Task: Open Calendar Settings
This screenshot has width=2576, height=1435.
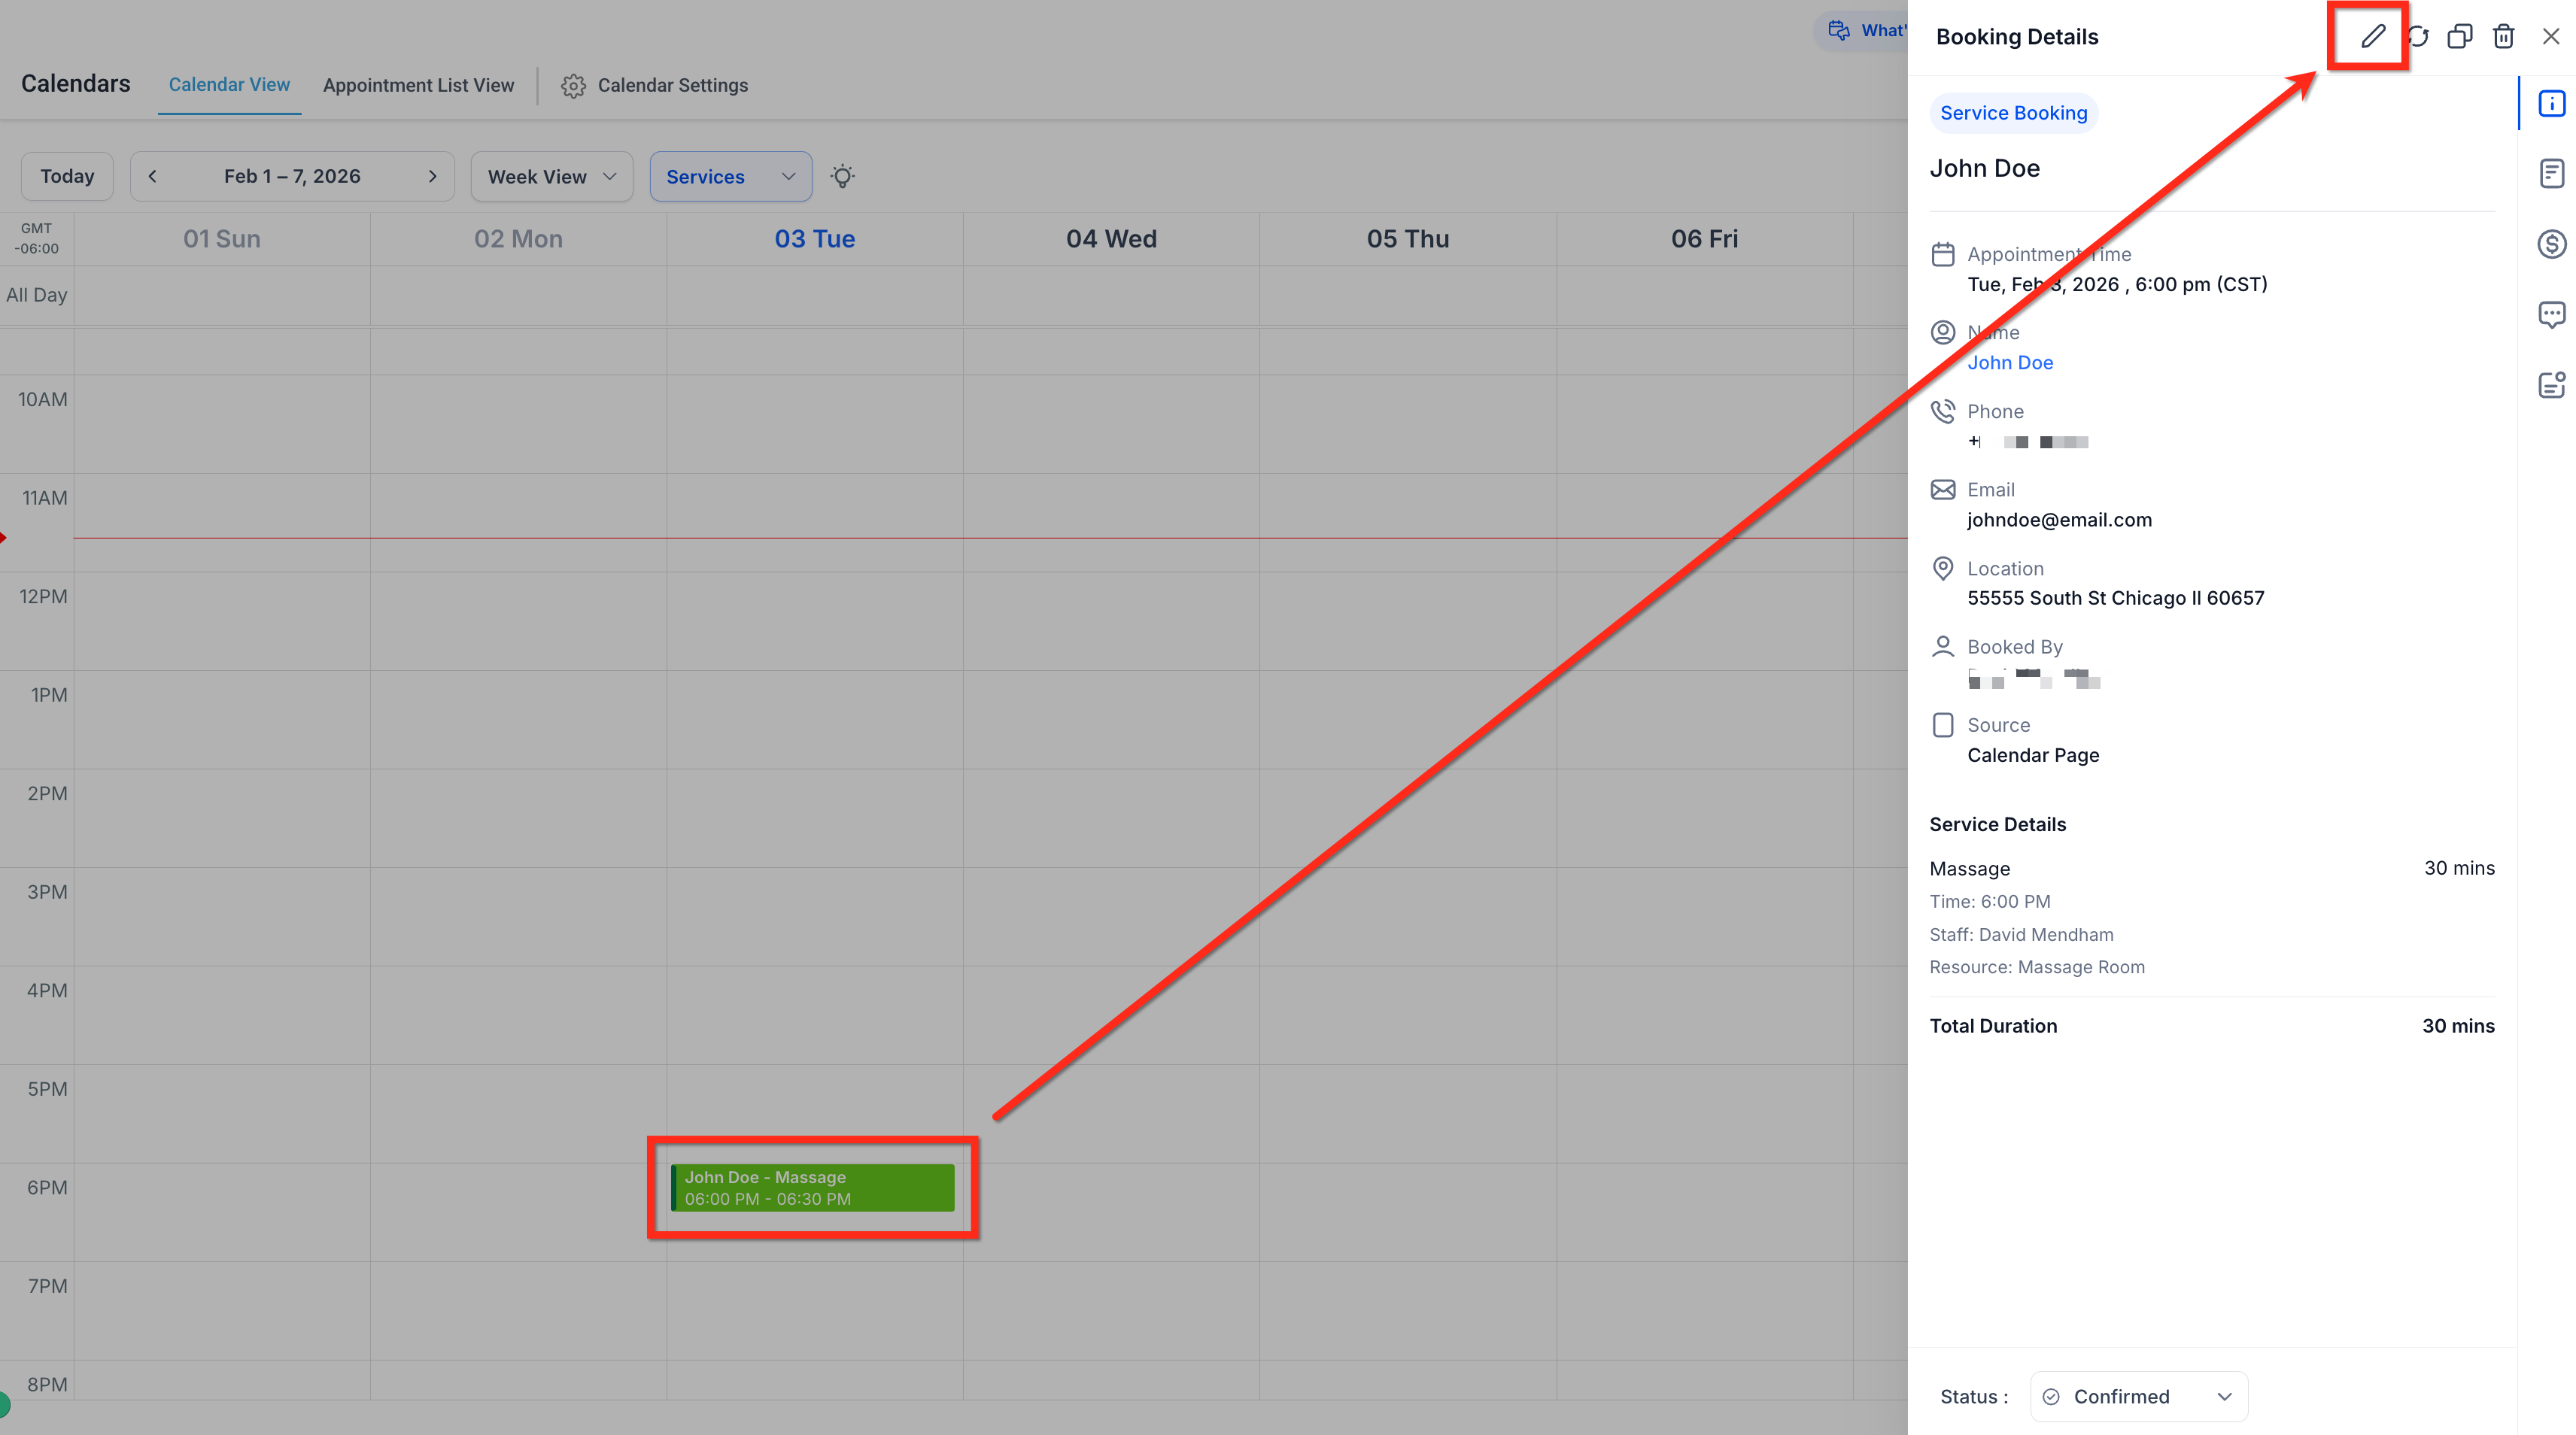Action: click(654, 86)
